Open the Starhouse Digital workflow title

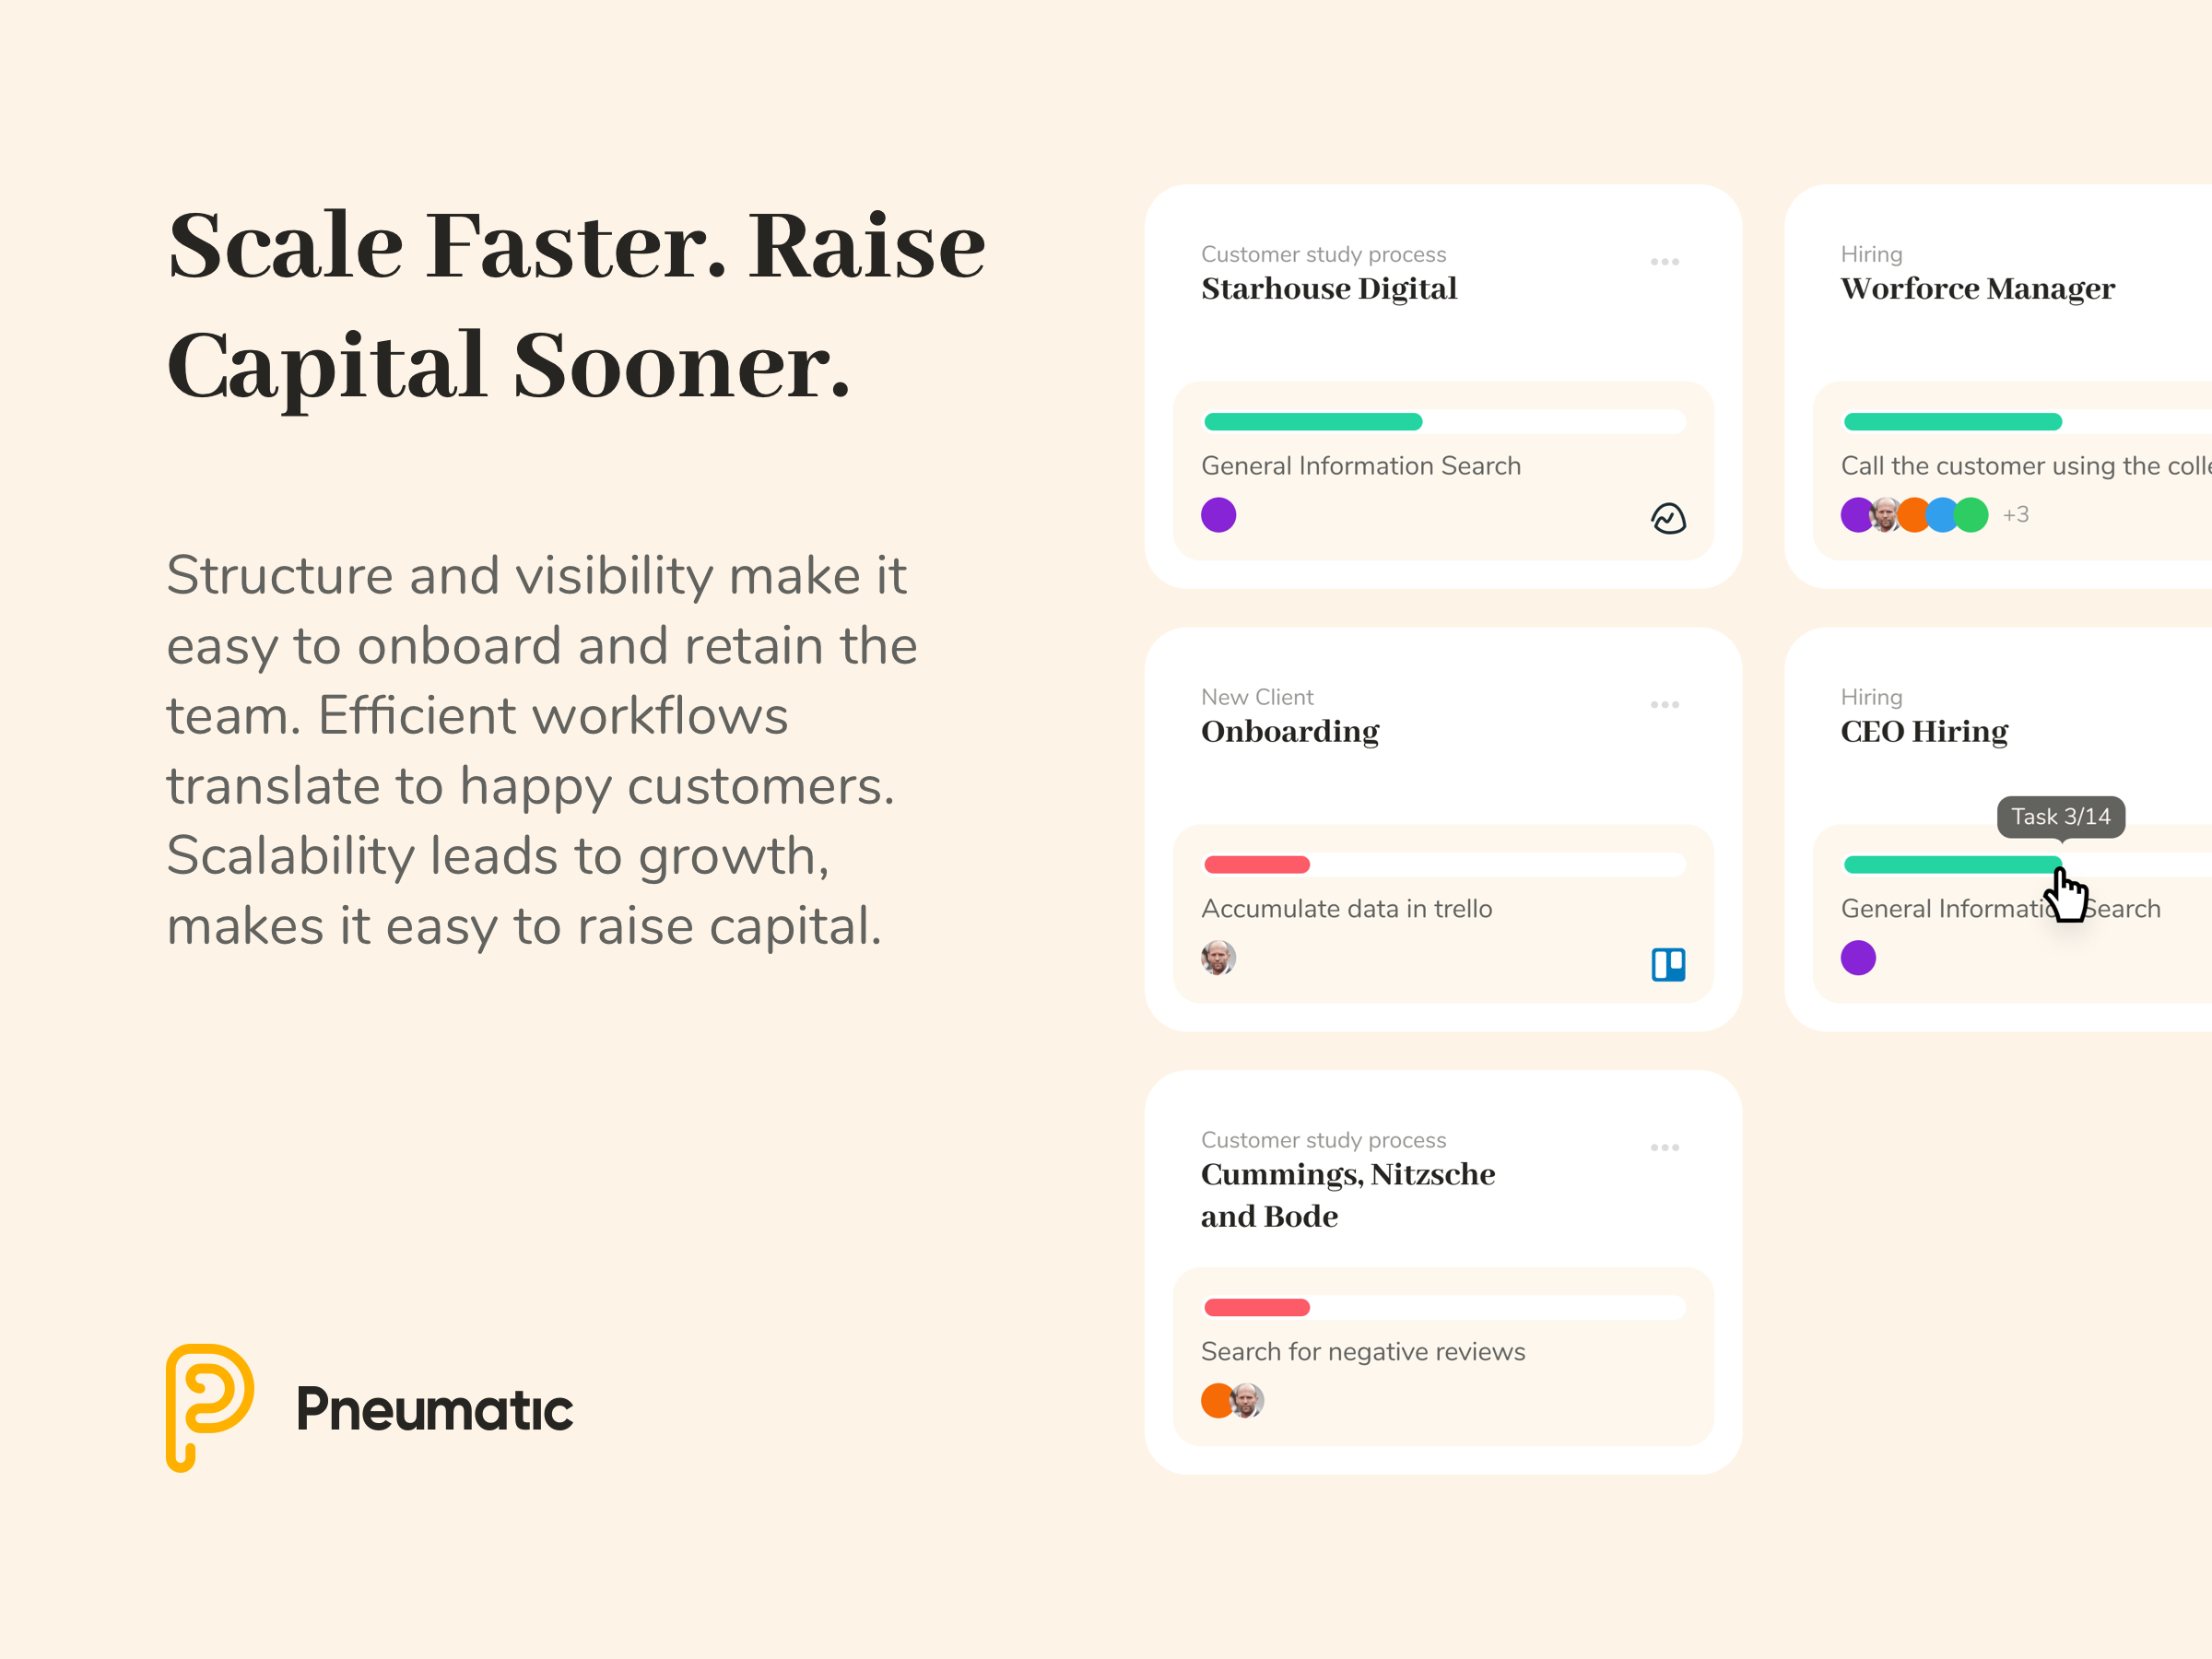(x=1329, y=289)
